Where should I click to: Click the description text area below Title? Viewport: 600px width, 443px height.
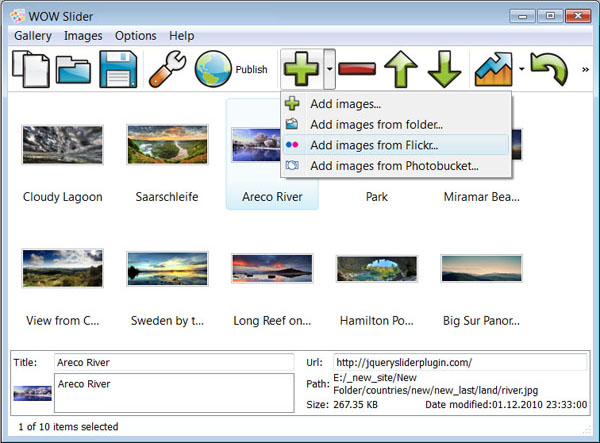pyautogui.click(x=174, y=393)
